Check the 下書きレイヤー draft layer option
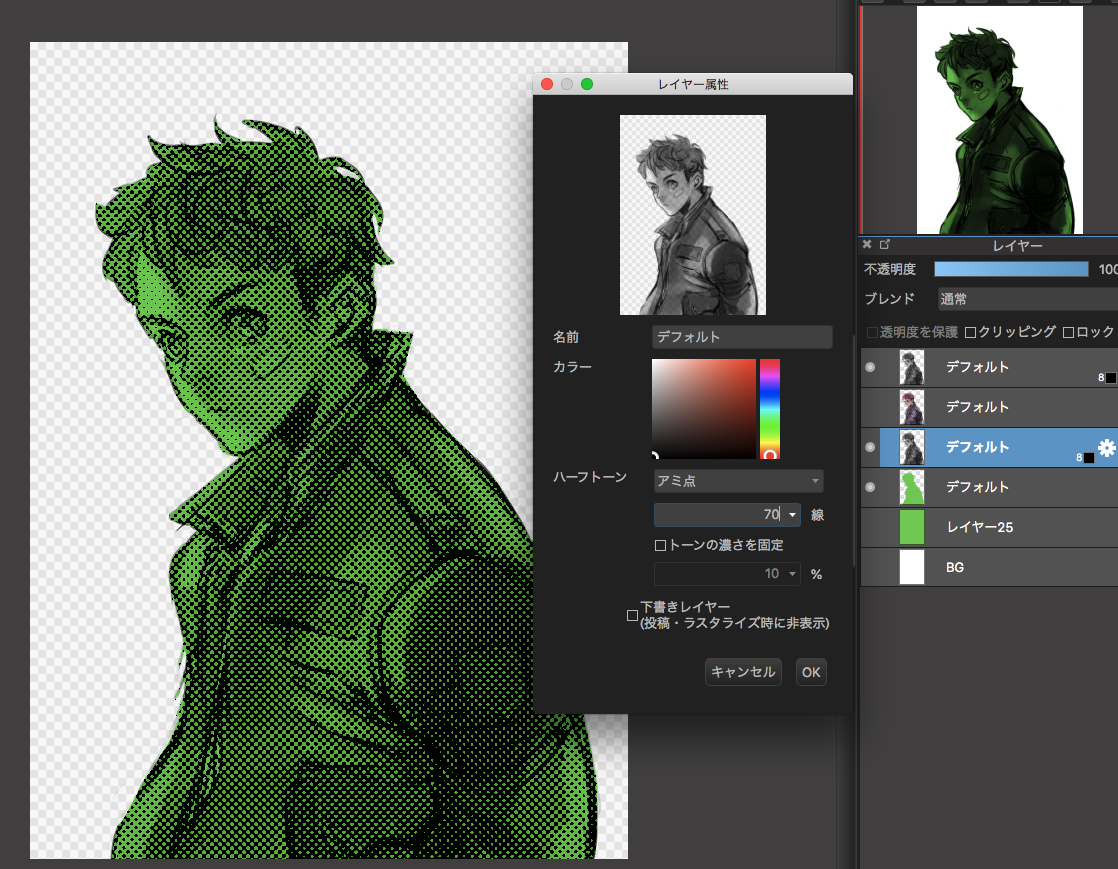 [632, 615]
